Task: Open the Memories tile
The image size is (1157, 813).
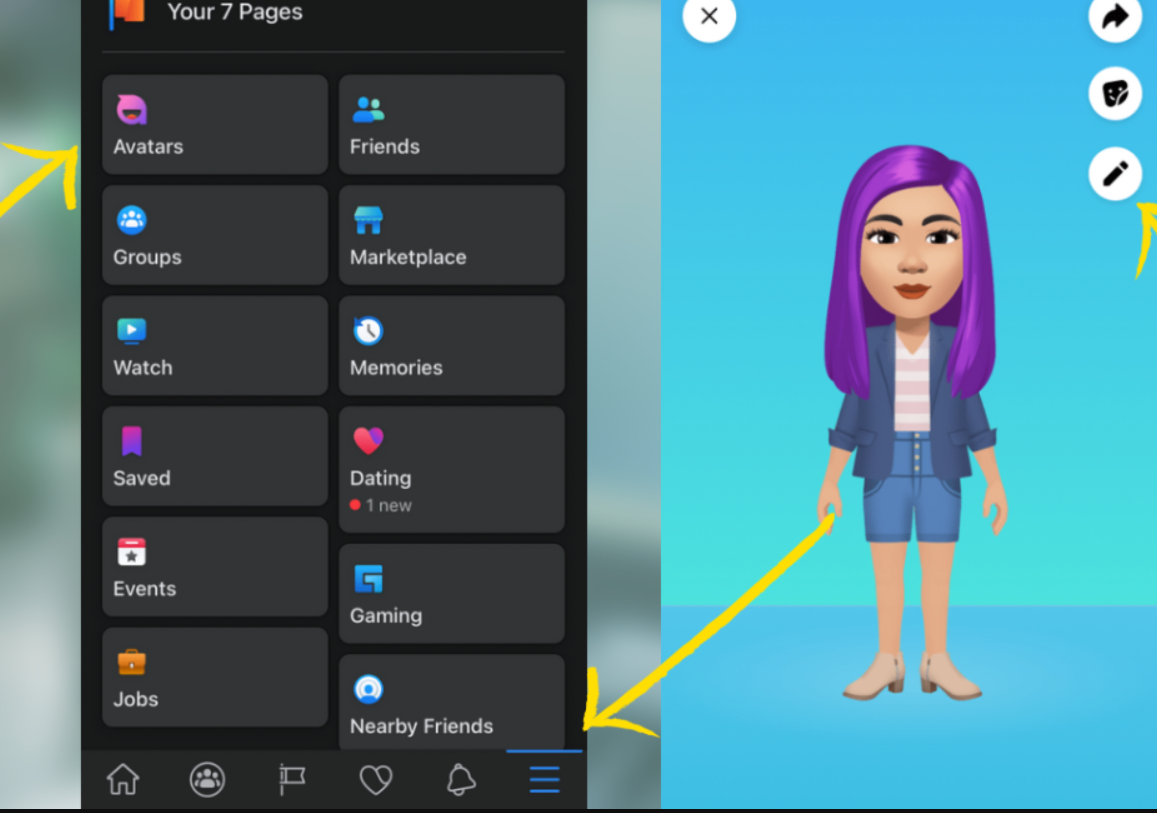Action: pyautogui.click(x=451, y=346)
